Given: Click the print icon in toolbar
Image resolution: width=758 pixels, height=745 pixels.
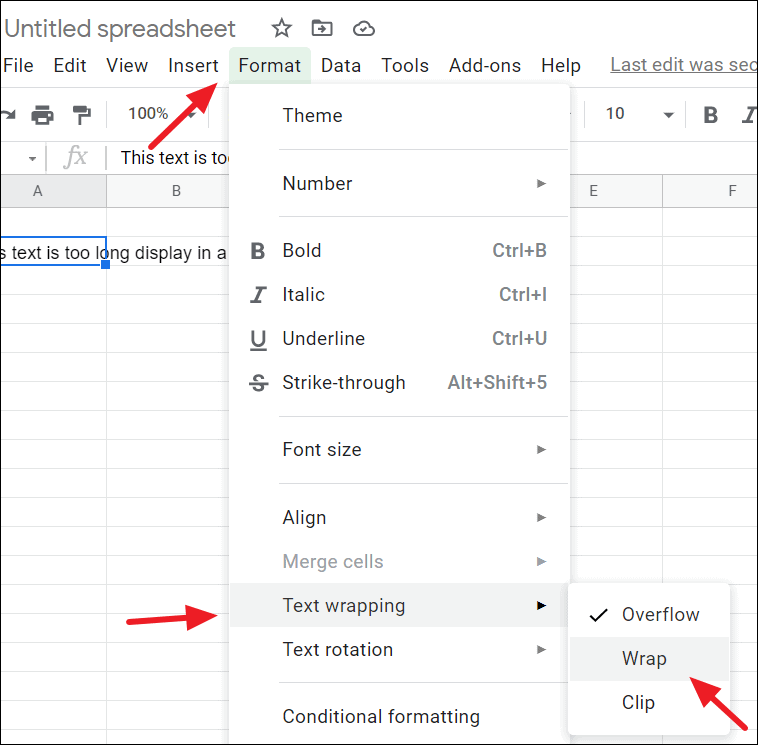Looking at the screenshot, I should point(43,115).
